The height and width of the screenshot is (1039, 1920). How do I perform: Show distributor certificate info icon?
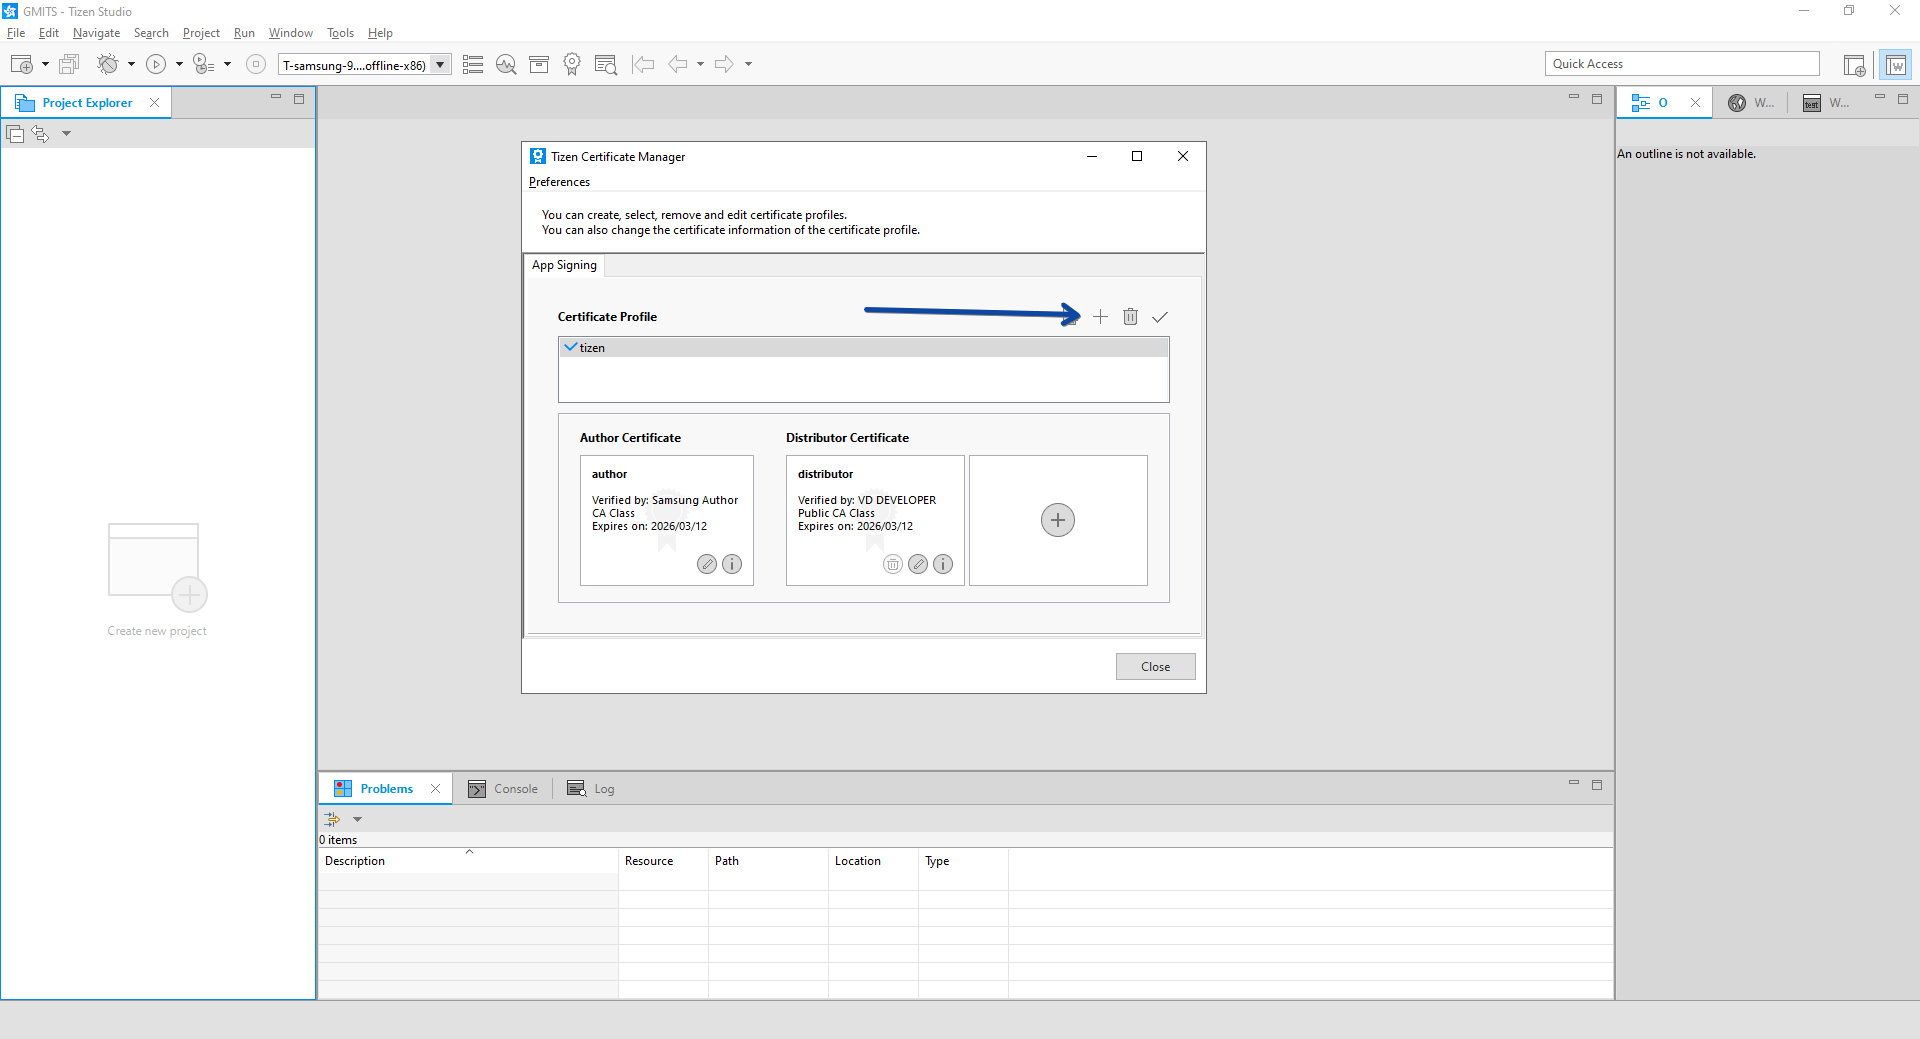(x=943, y=564)
